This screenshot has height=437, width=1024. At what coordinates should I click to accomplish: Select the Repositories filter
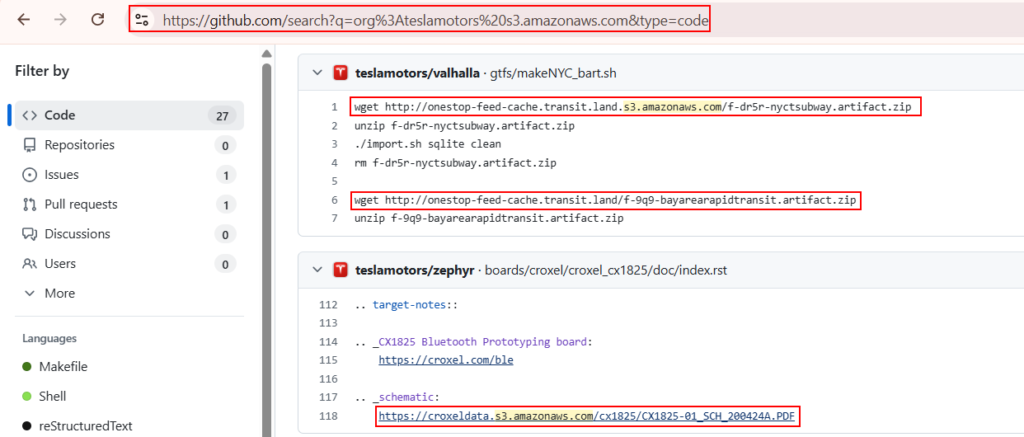(129, 145)
